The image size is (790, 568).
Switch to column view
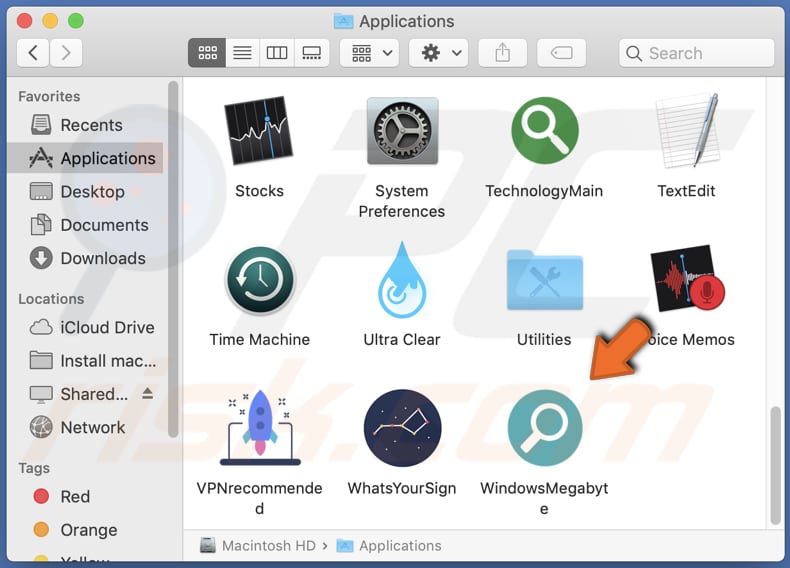[277, 52]
